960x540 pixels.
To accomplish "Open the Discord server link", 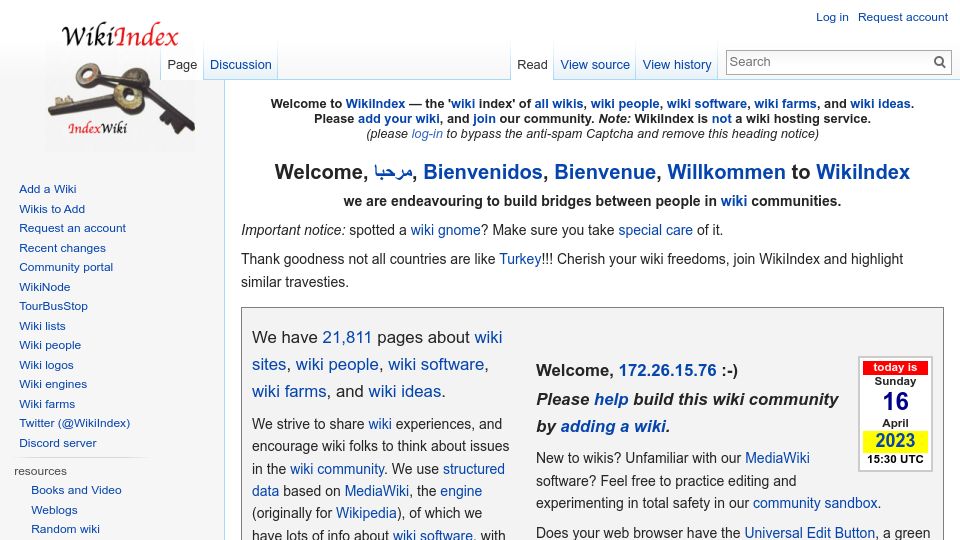I will tap(58, 443).
